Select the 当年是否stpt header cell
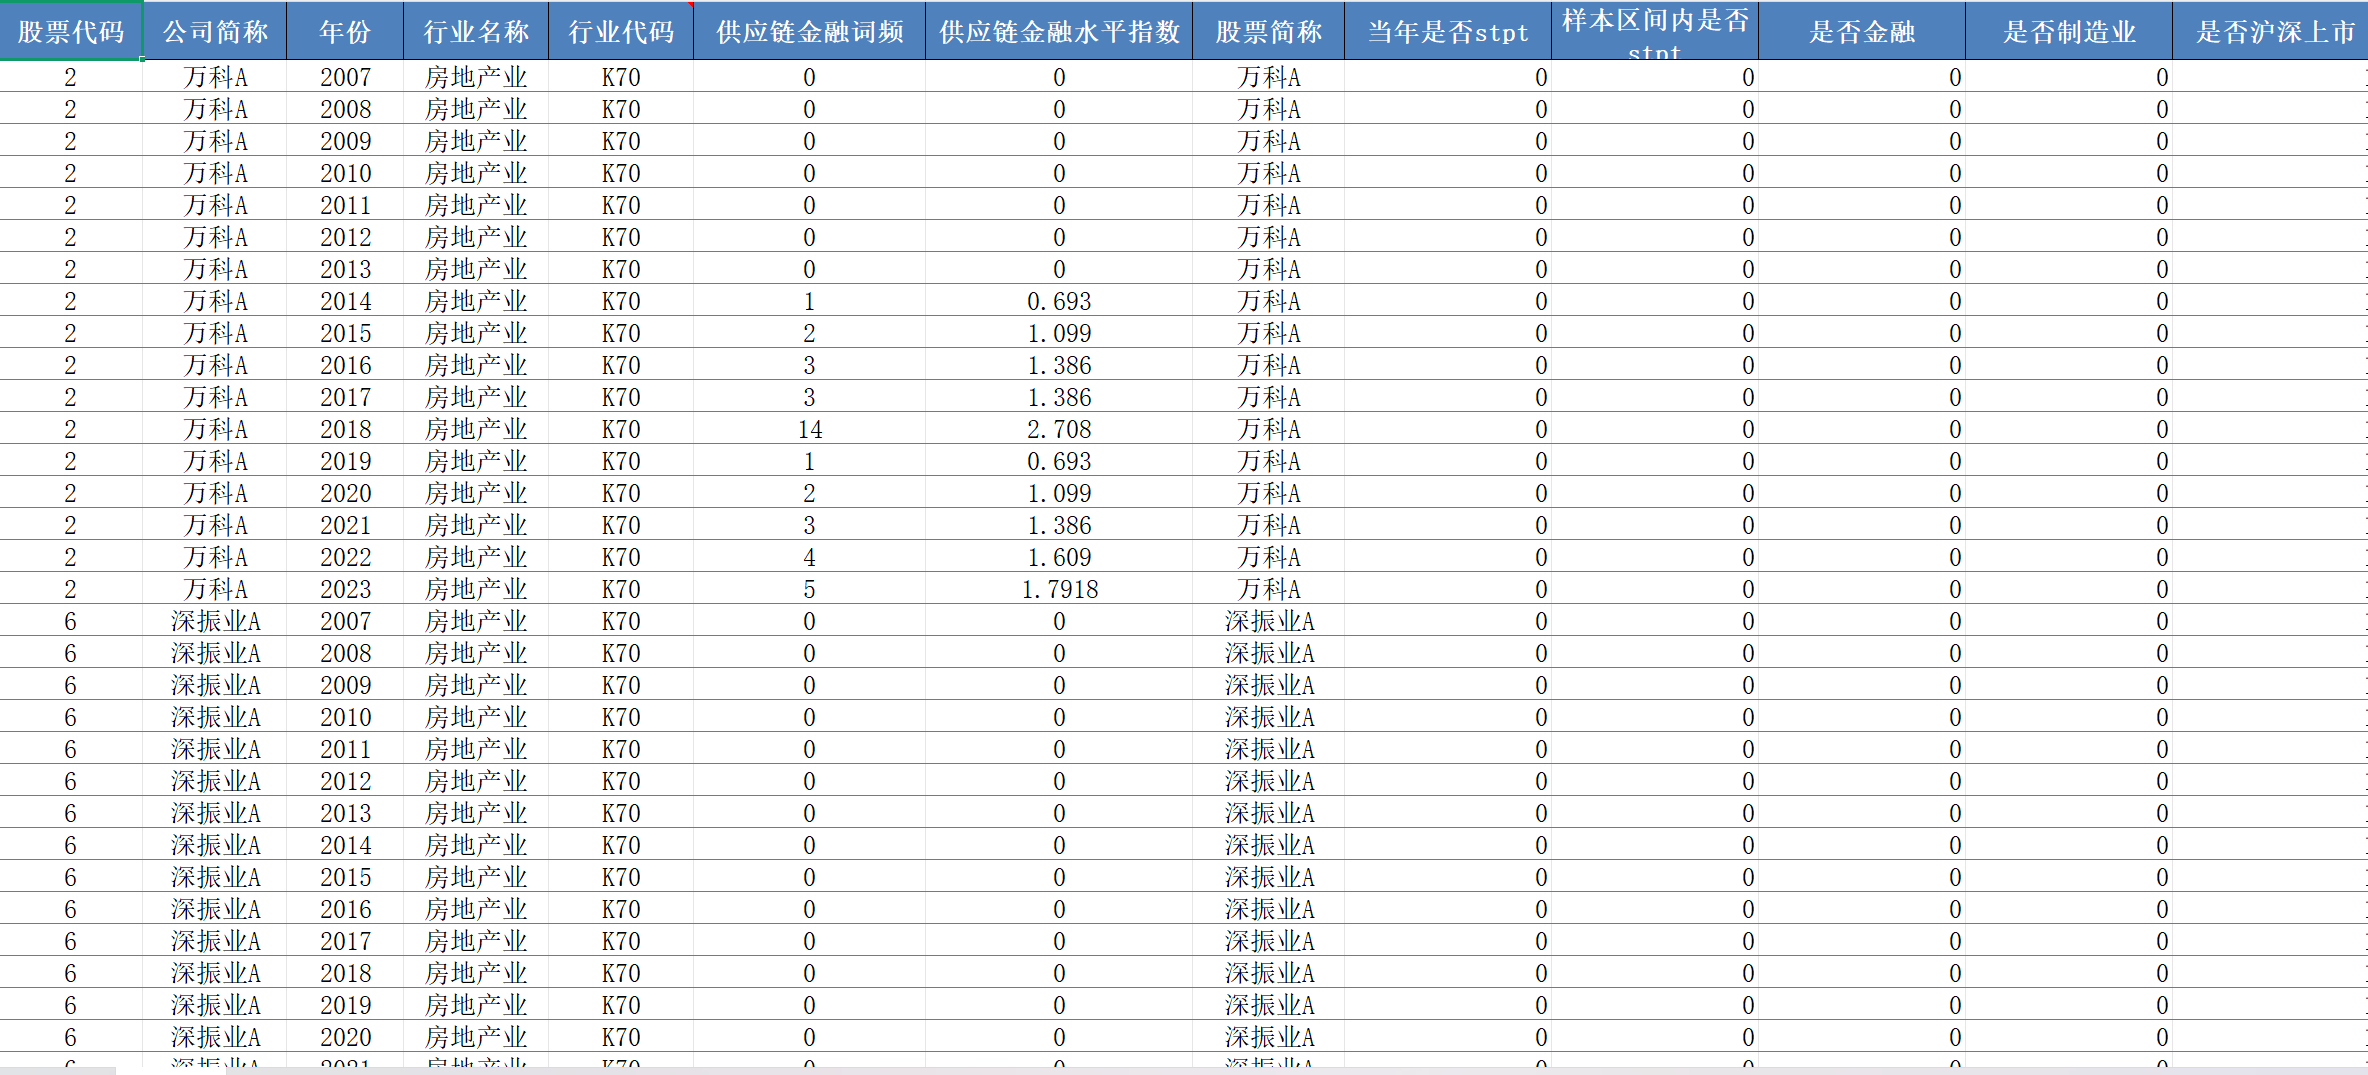This screenshot has width=2368, height=1075. (1447, 31)
